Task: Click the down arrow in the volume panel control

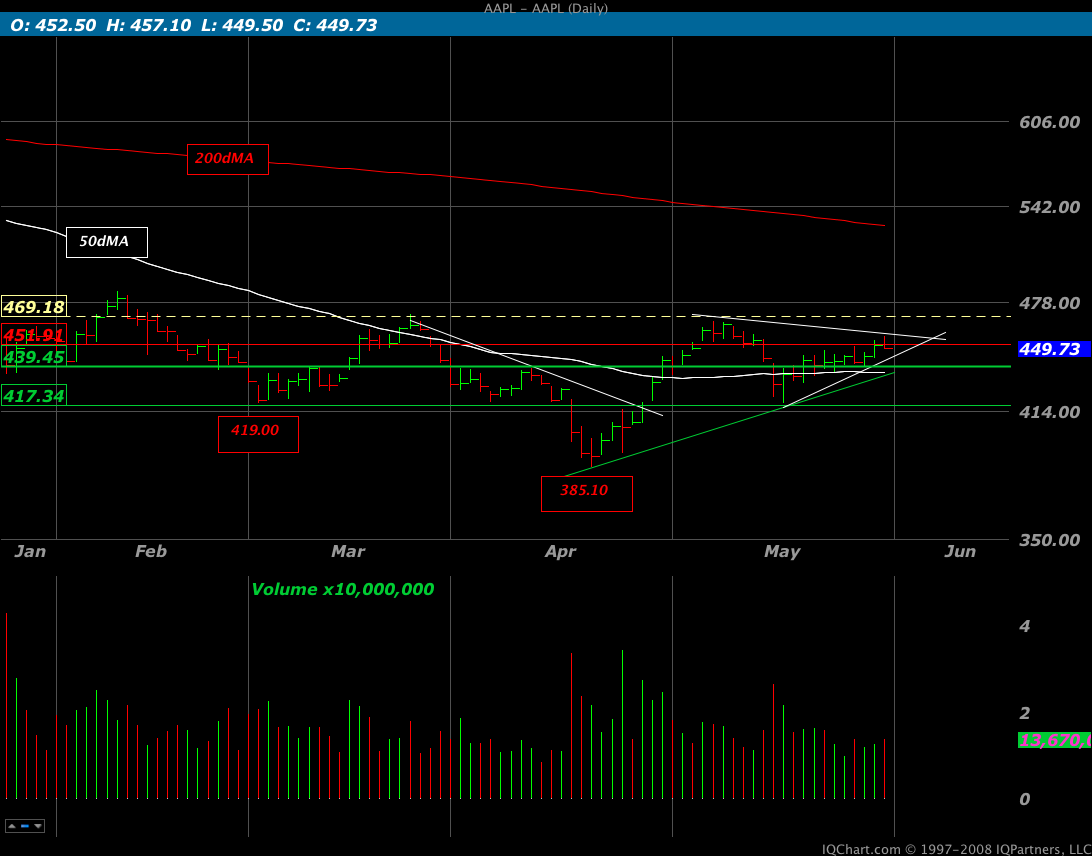Action: 38,826
